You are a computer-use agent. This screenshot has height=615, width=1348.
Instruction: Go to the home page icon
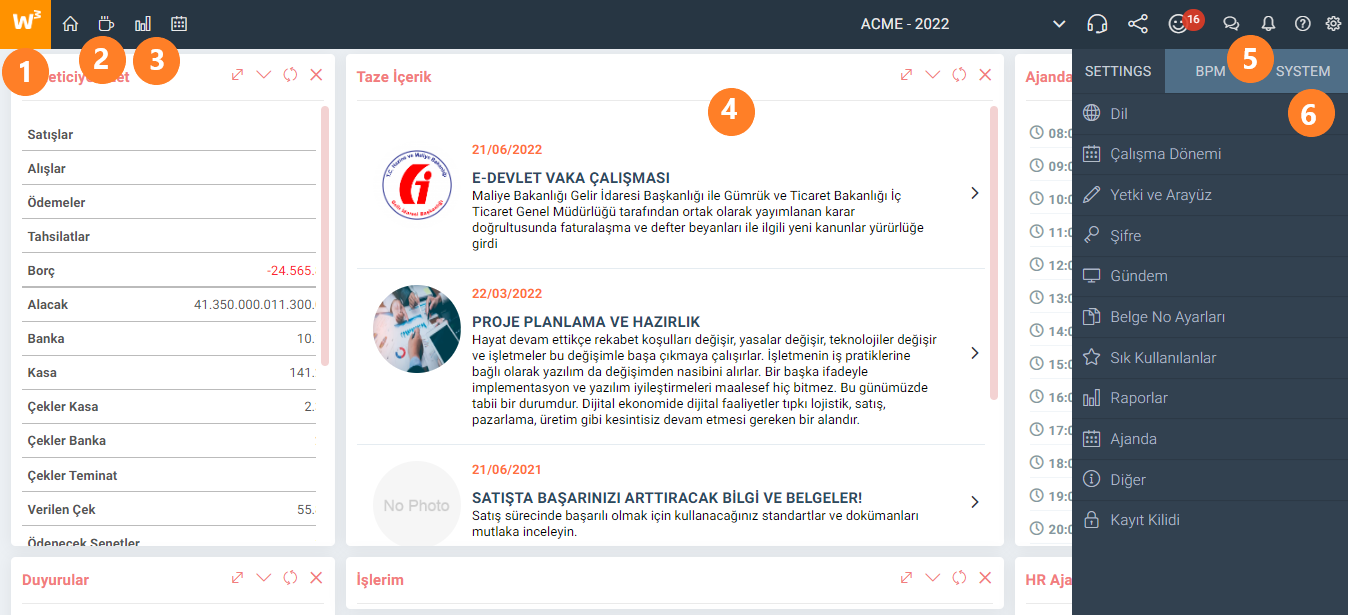pyautogui.click(x=71, y=24)
